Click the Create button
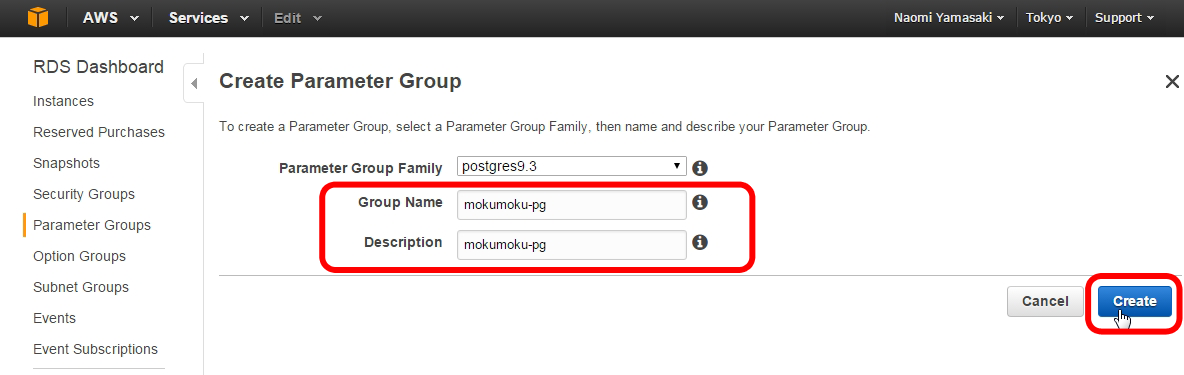 click(1134, 301)
